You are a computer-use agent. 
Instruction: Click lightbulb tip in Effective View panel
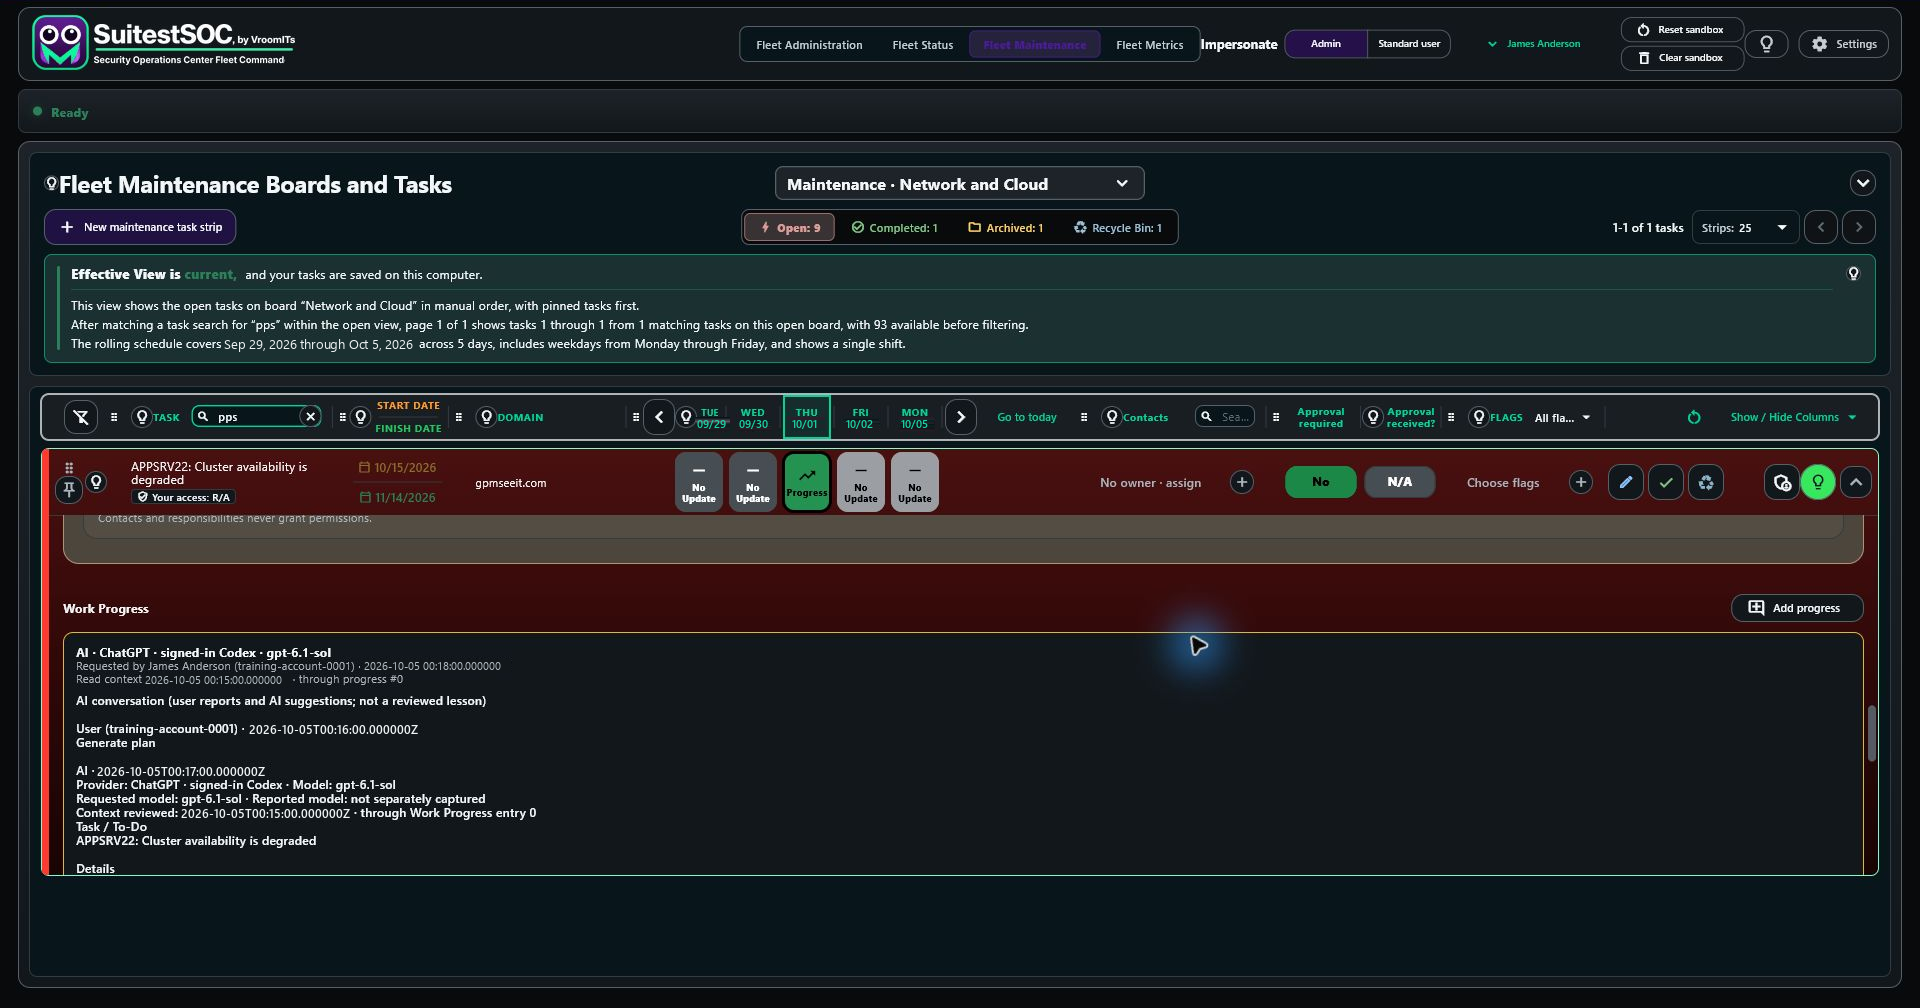1853,274
